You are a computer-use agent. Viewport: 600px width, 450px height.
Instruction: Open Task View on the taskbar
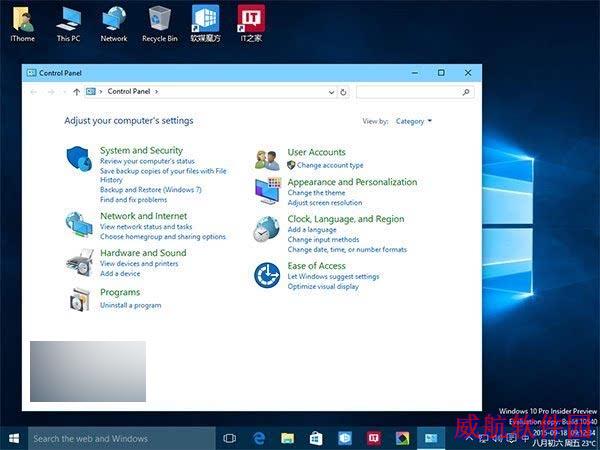pyautogui.click(x=229, y=438)
